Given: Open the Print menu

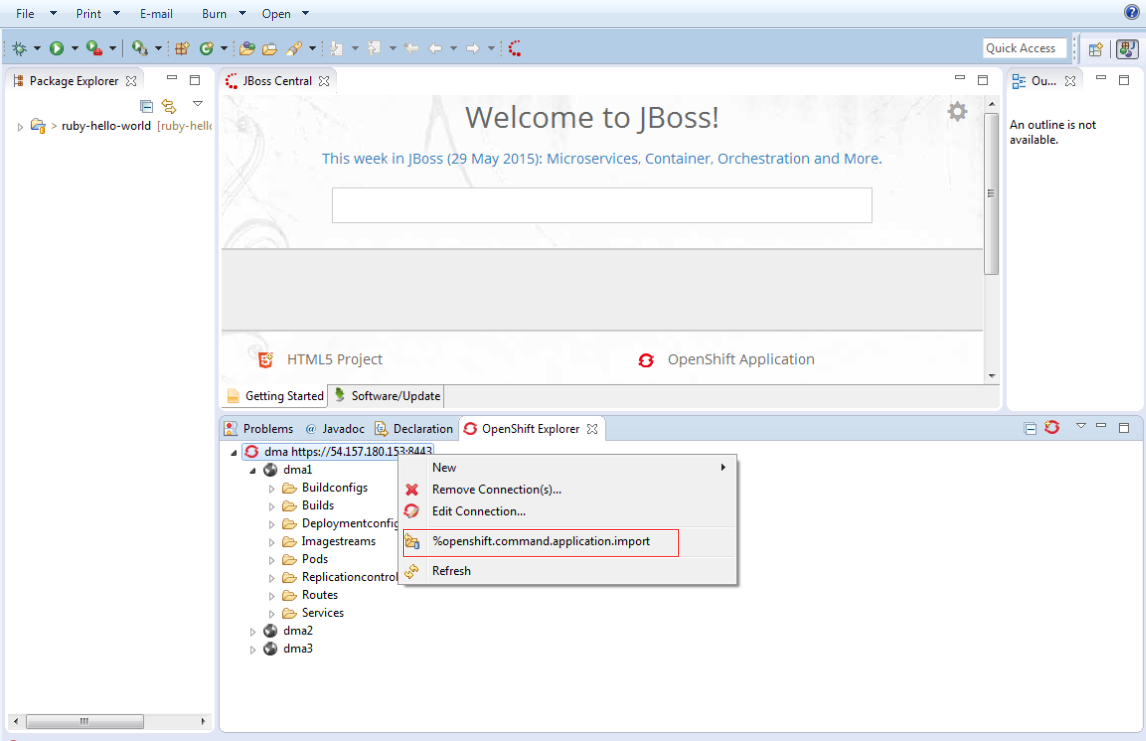Looking at the screenshot, I should (x=88, y=14).
